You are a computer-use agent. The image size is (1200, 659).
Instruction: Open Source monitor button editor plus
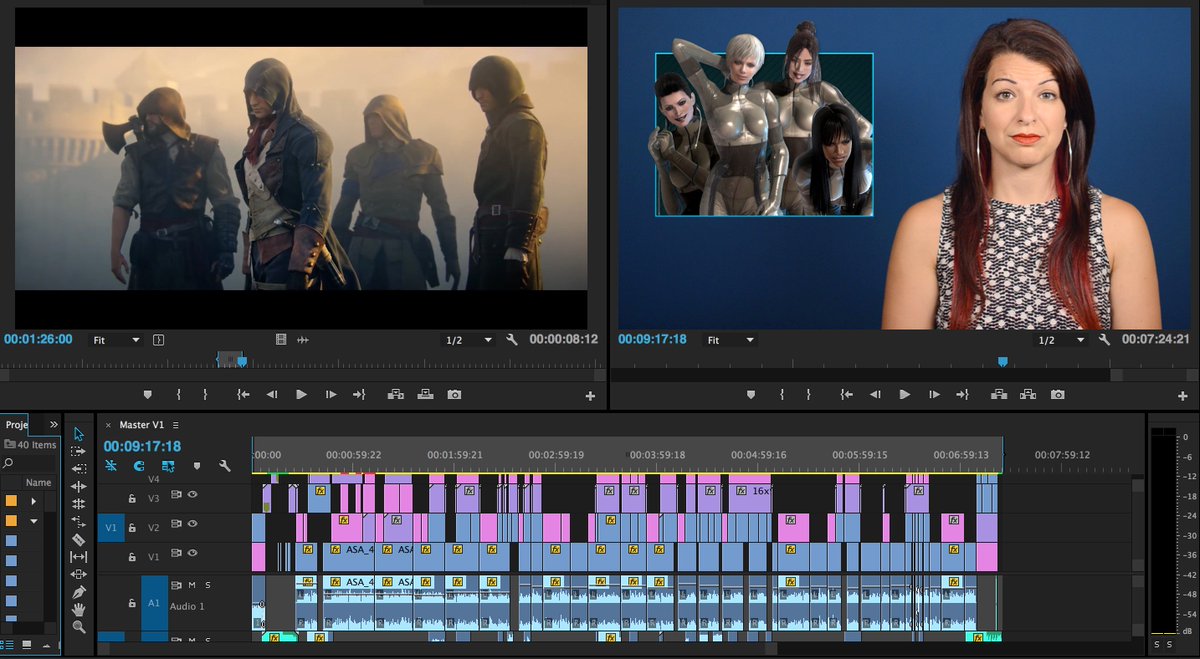[x=590, y=396]
